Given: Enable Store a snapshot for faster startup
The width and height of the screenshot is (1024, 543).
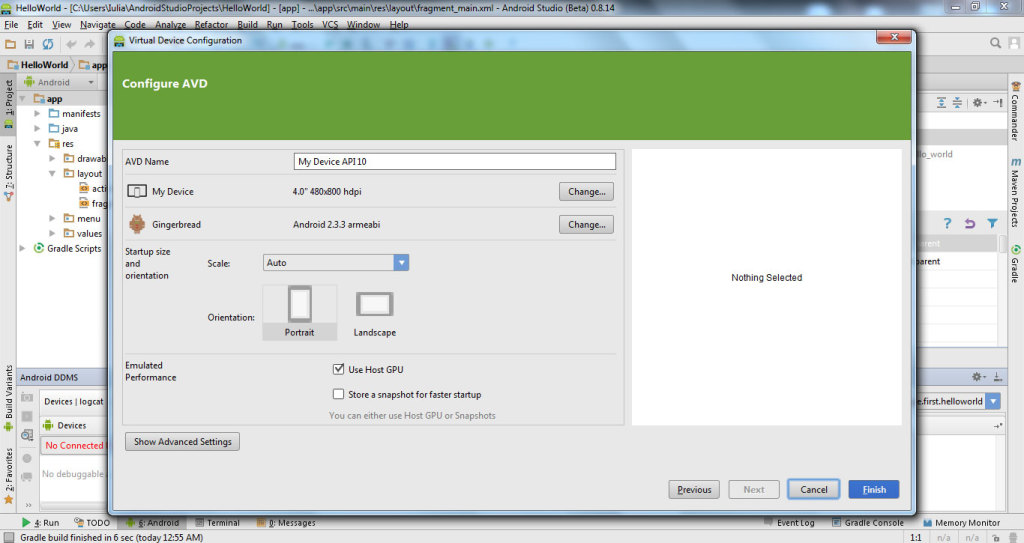Looking at the screenshot, I should [338, 394].
